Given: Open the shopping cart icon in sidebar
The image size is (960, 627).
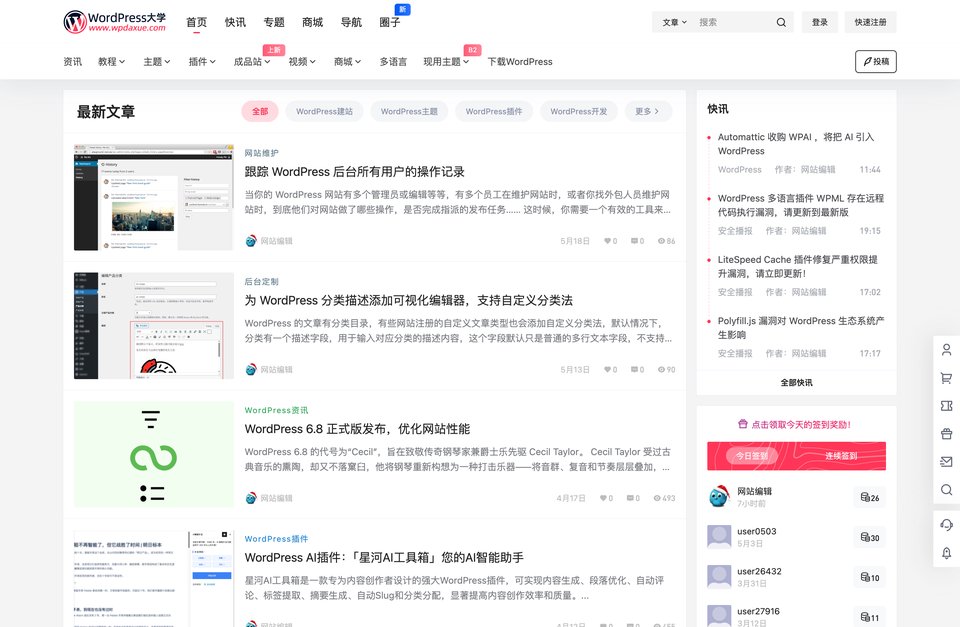Looking at the screenshot, I should (x=946, y=378).
